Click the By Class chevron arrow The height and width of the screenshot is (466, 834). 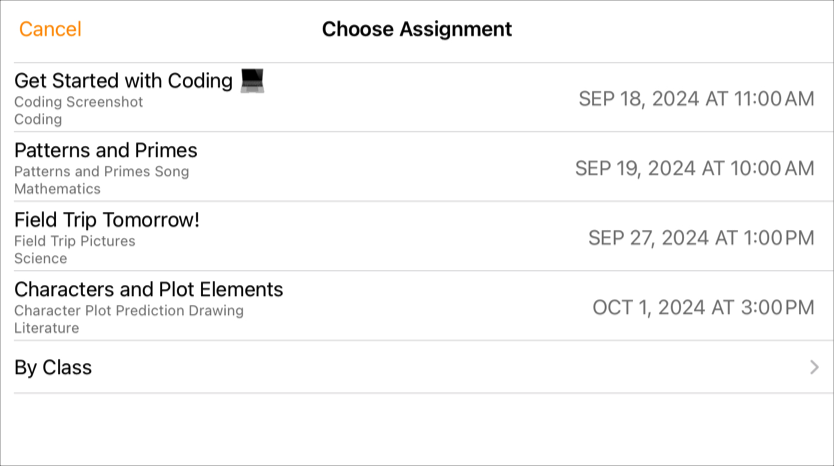pyautogui.click(x=814, y=368)
